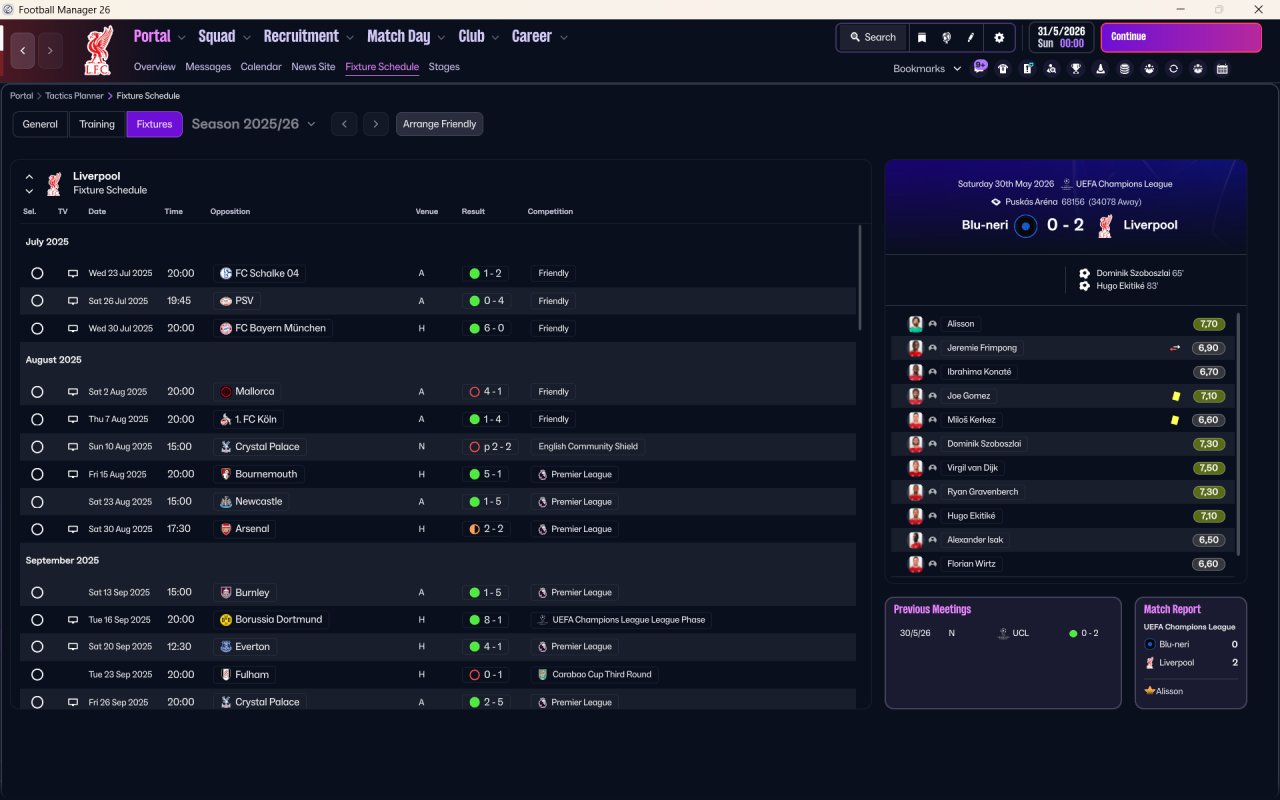
Task: Select the Arsenal fixture radio button
Action: click(37, 529)
